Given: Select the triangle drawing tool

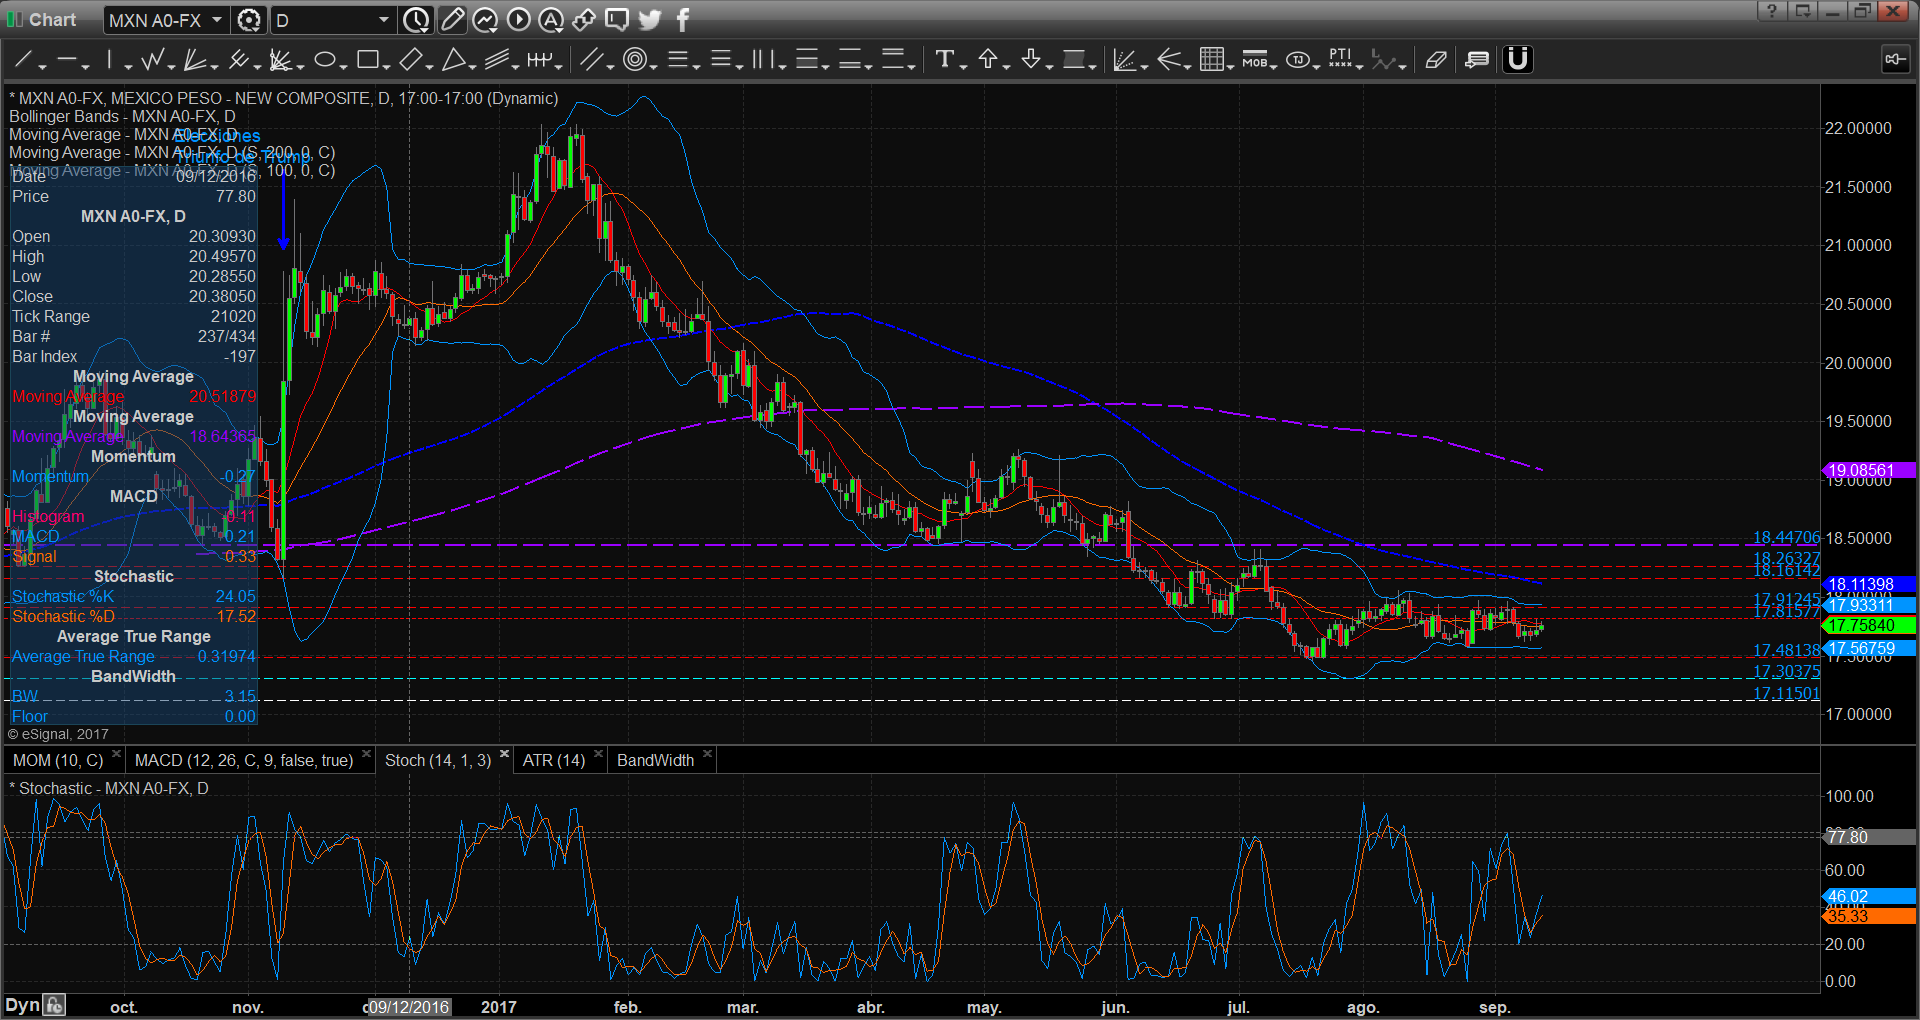Looking at the screenshot, I should [453, 60].
